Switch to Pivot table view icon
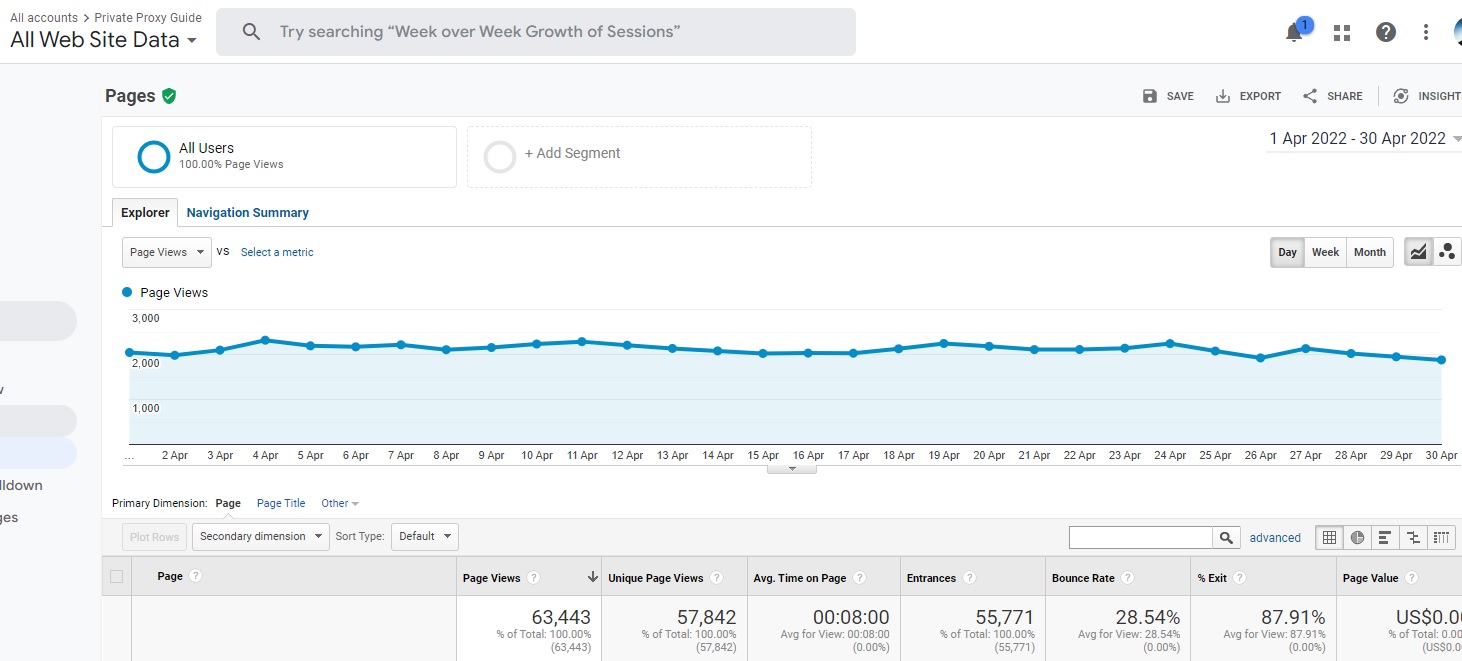1462x661 pixels. pyautogui.click(x=1441, y=537)
